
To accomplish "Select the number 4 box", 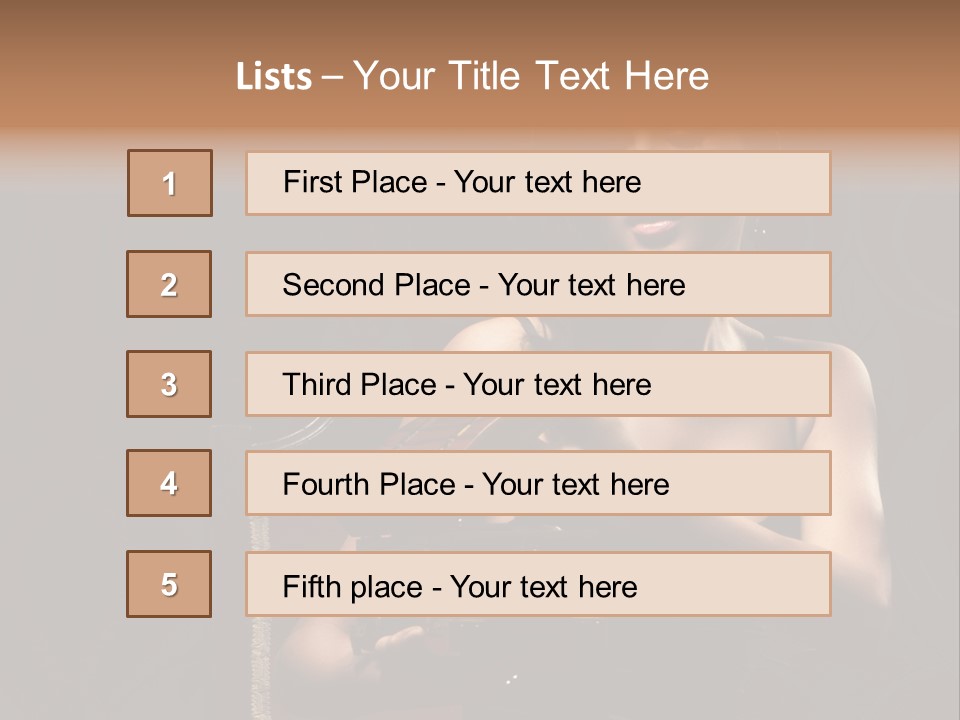I will click(169, 483).
